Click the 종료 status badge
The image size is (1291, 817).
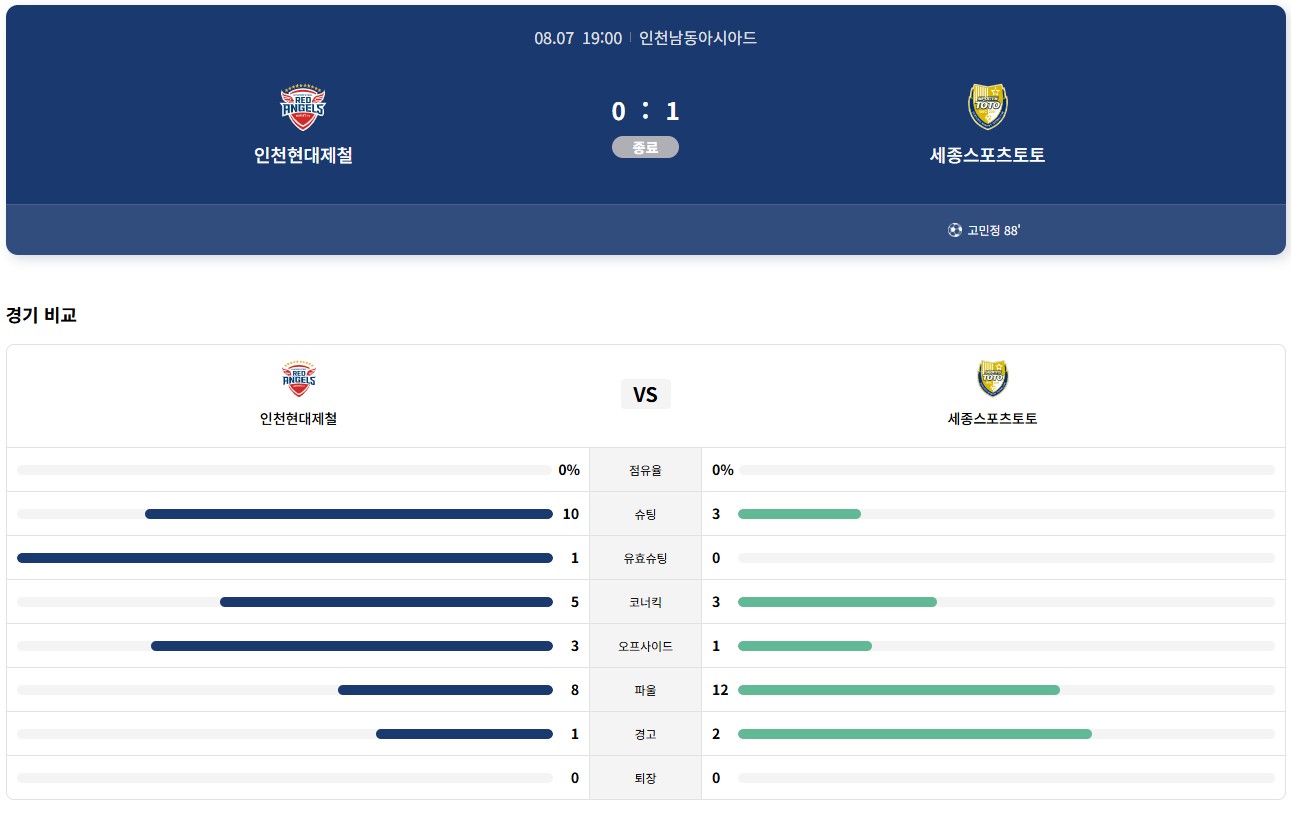click(645, 147)
